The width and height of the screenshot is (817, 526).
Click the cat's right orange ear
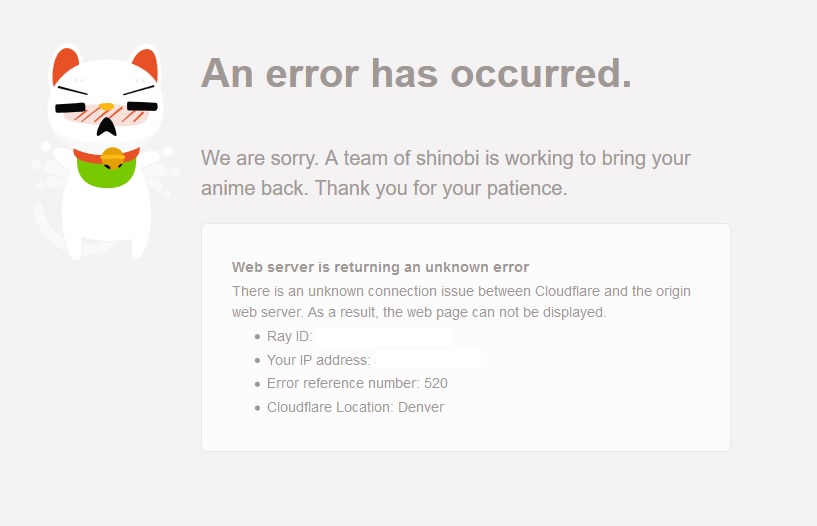145,65
